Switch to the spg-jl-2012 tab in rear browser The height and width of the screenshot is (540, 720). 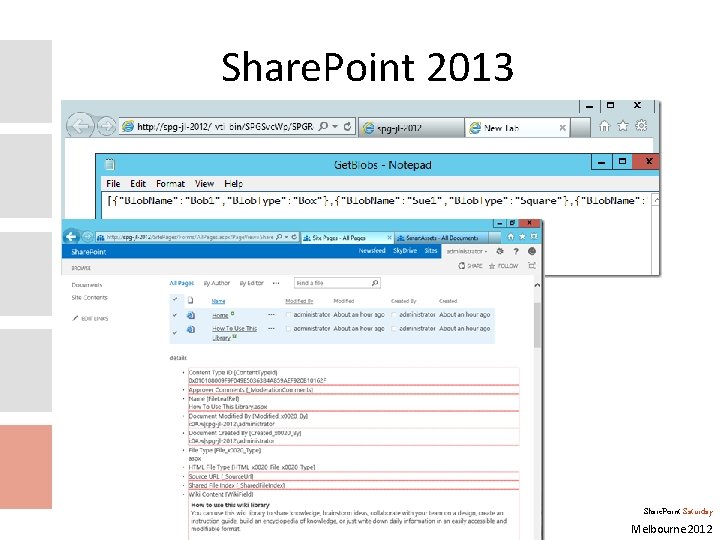tap(411, 128)
